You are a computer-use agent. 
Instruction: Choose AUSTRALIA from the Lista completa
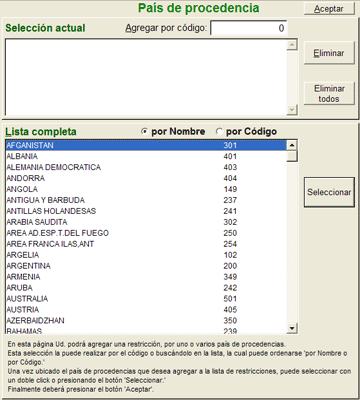(x=146, y=299)
